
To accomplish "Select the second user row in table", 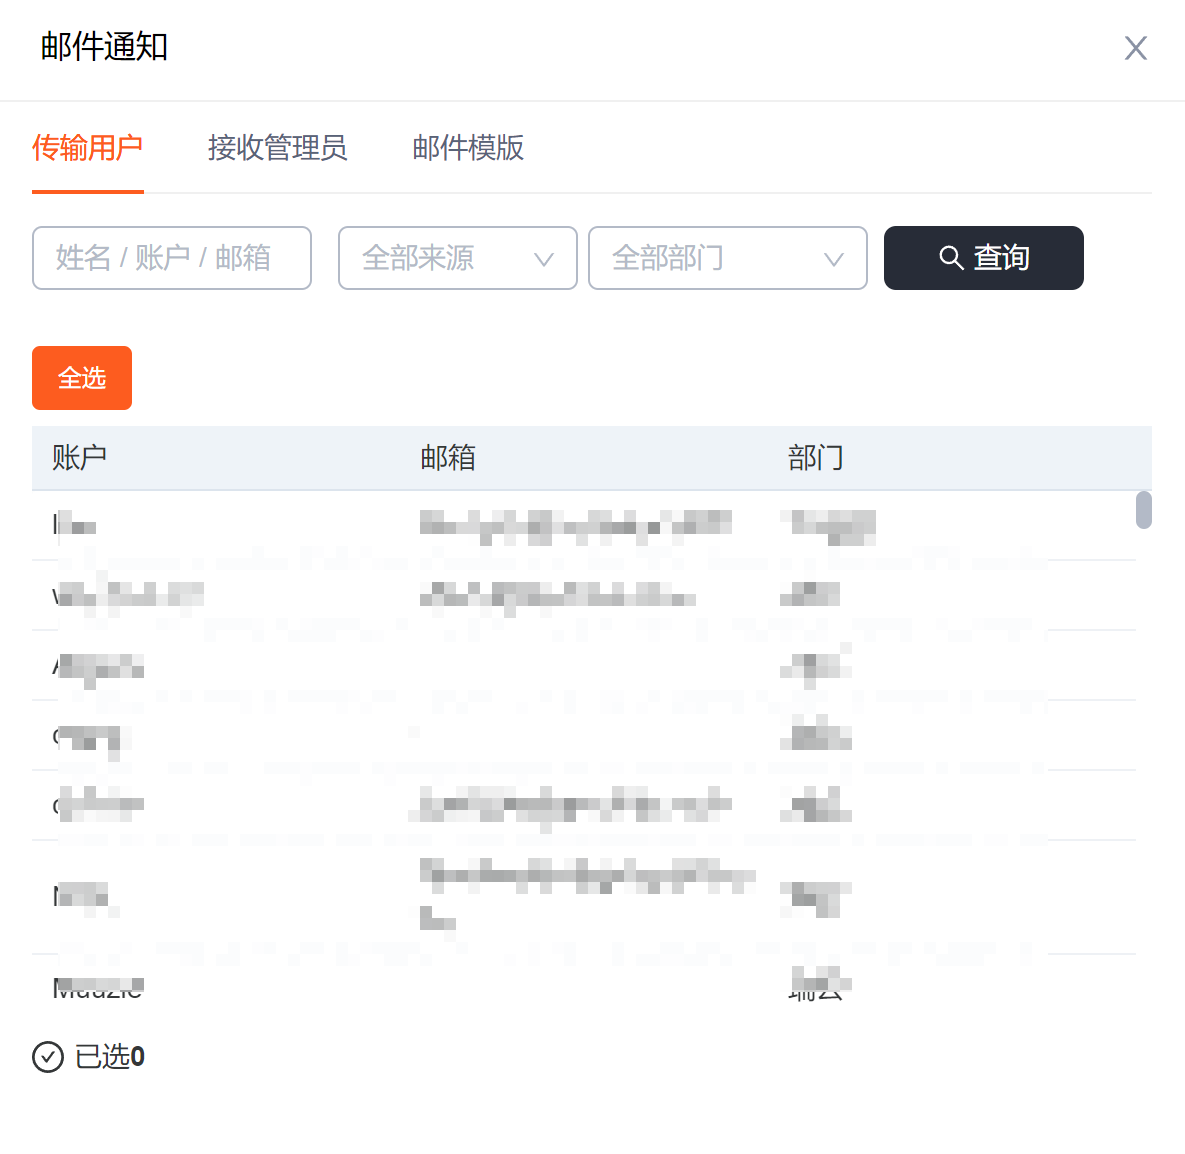I will point(580,596).
